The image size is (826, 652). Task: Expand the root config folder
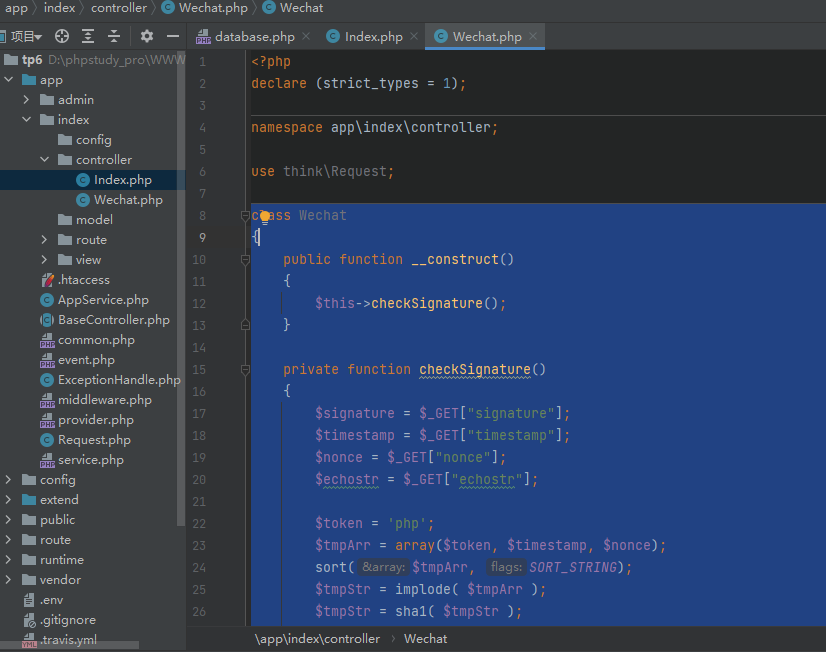8,480
